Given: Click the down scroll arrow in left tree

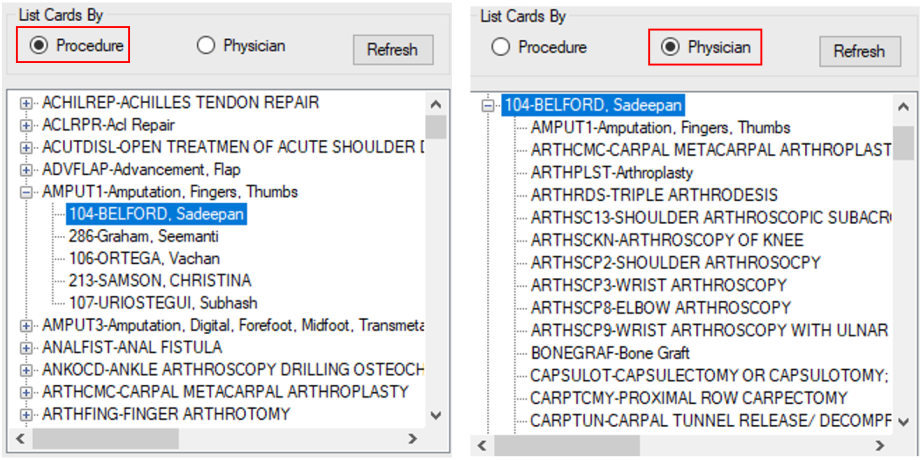Looking at the screenshot, I should 434,414.
